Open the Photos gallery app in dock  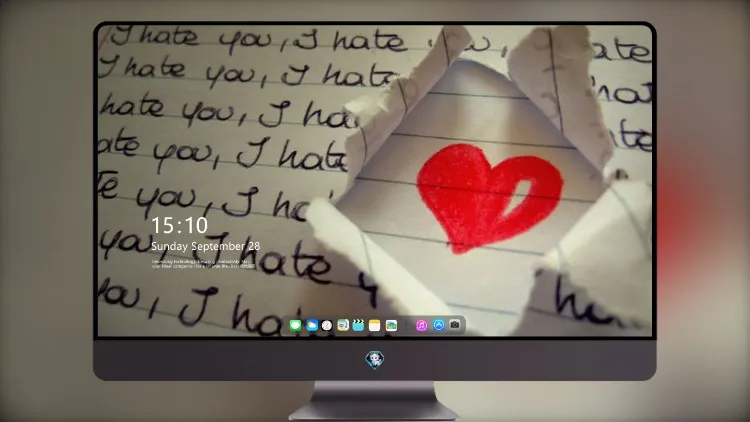click(391, 325)
